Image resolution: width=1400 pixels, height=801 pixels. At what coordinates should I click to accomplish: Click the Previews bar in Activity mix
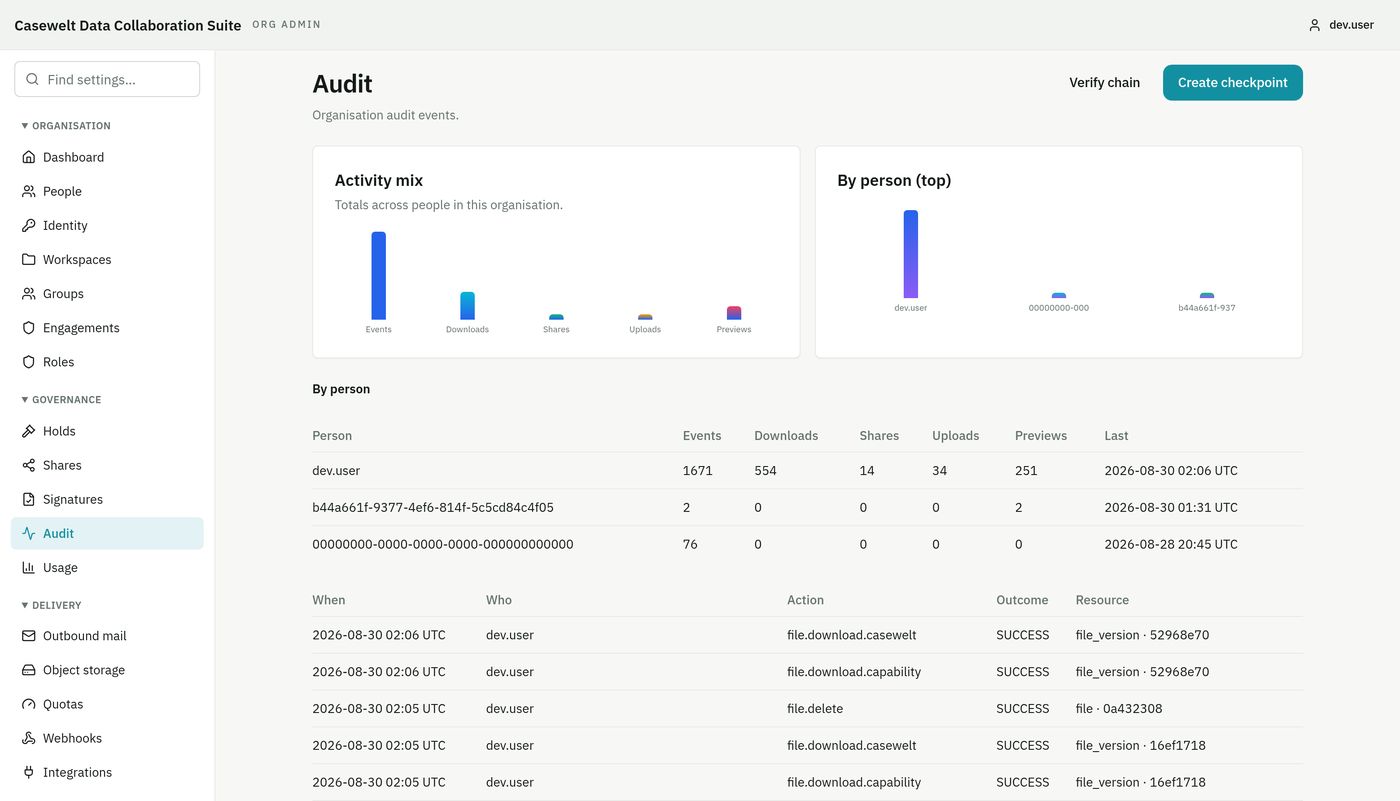[x=734, y=313]
